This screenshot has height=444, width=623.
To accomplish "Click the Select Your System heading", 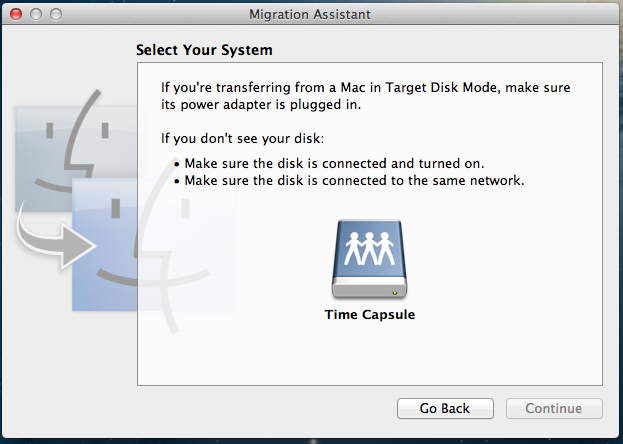I will pyautogui.click(x=204, y=49).
